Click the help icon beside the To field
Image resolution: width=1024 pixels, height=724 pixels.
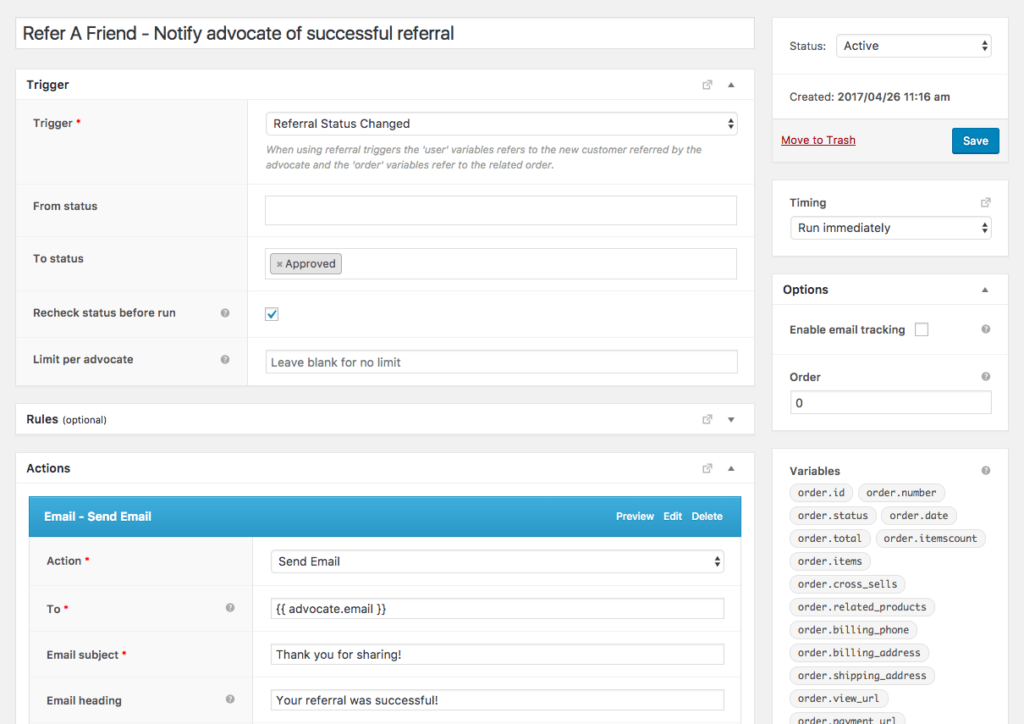(229, 608)
